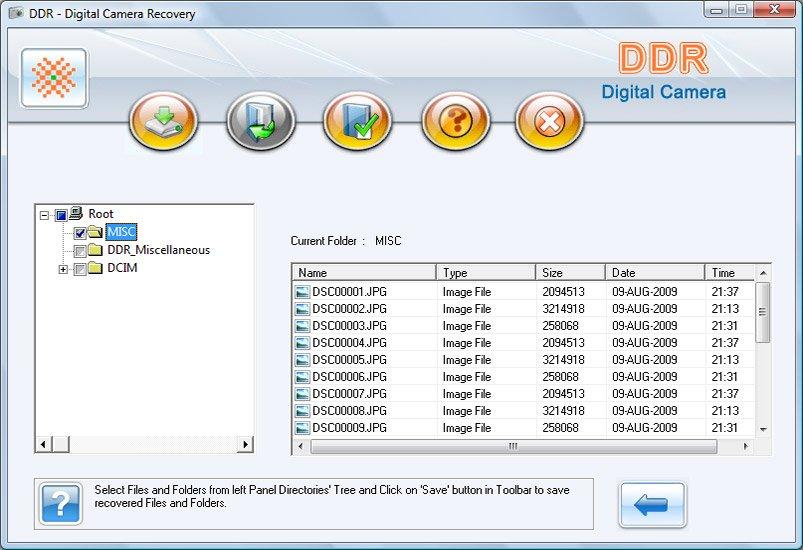
Task: Click Image File type in DSC00006 row
Action: (467, 376)
